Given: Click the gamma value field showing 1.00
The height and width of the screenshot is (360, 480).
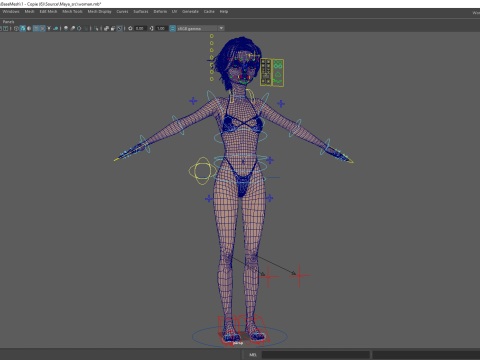Looking at the screenshot, I should 161,29.
